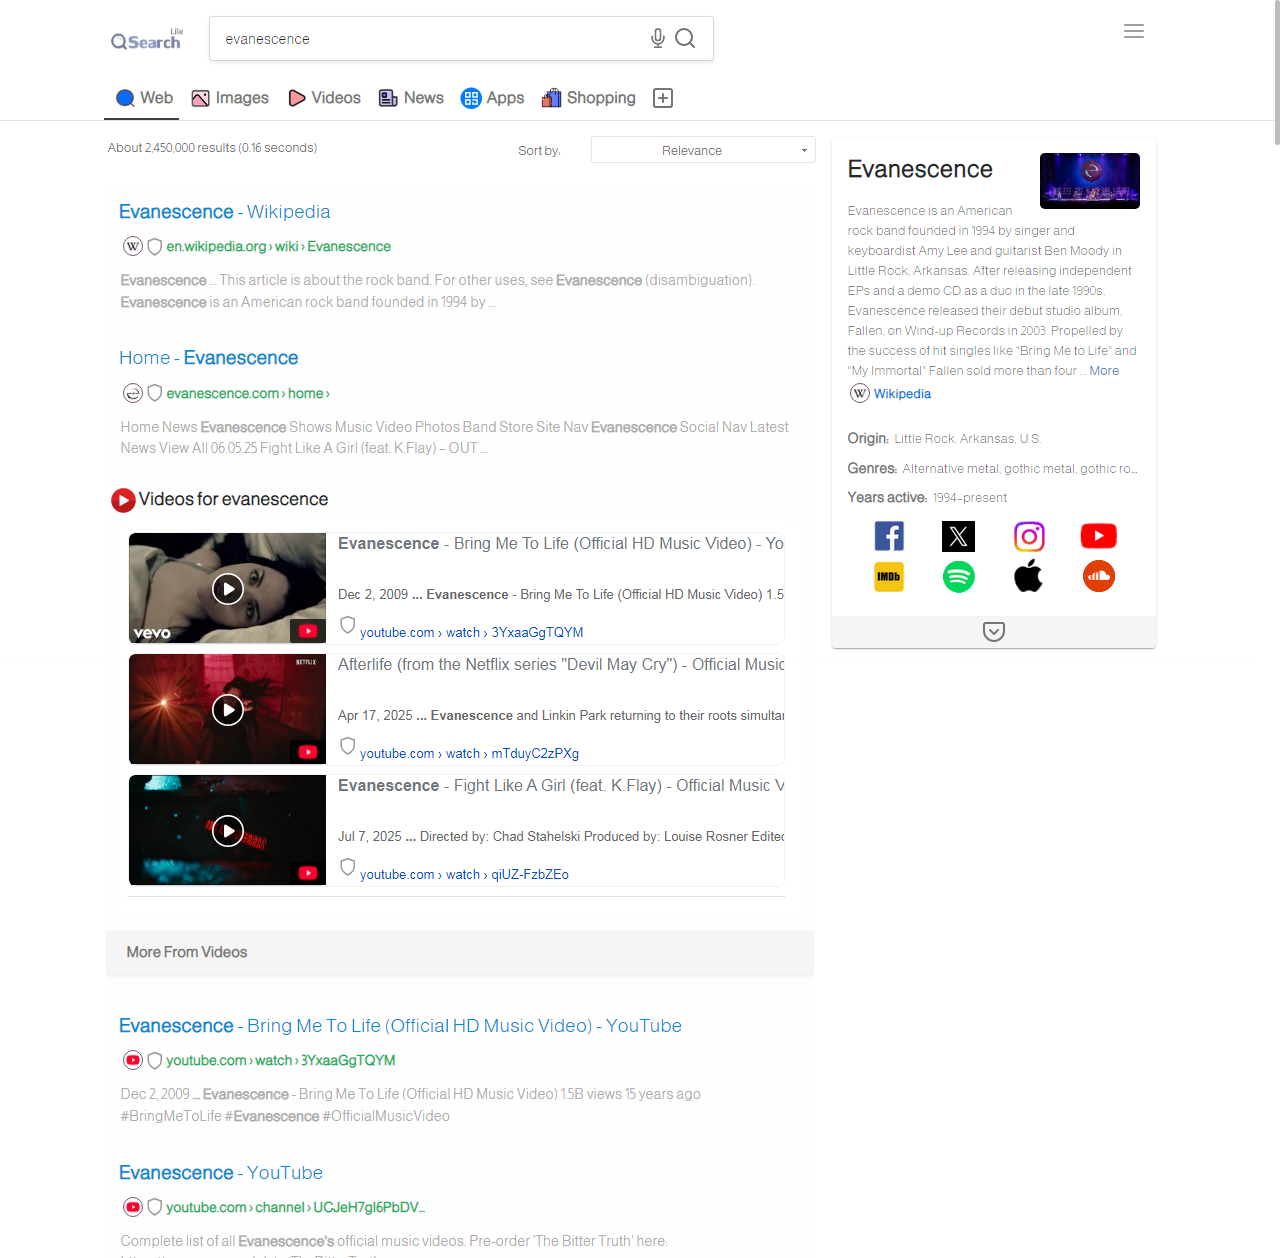Open Evanescence's Facebook page icon
The height and width of the screenshot is (1258, 1280).
pos(889,537)
